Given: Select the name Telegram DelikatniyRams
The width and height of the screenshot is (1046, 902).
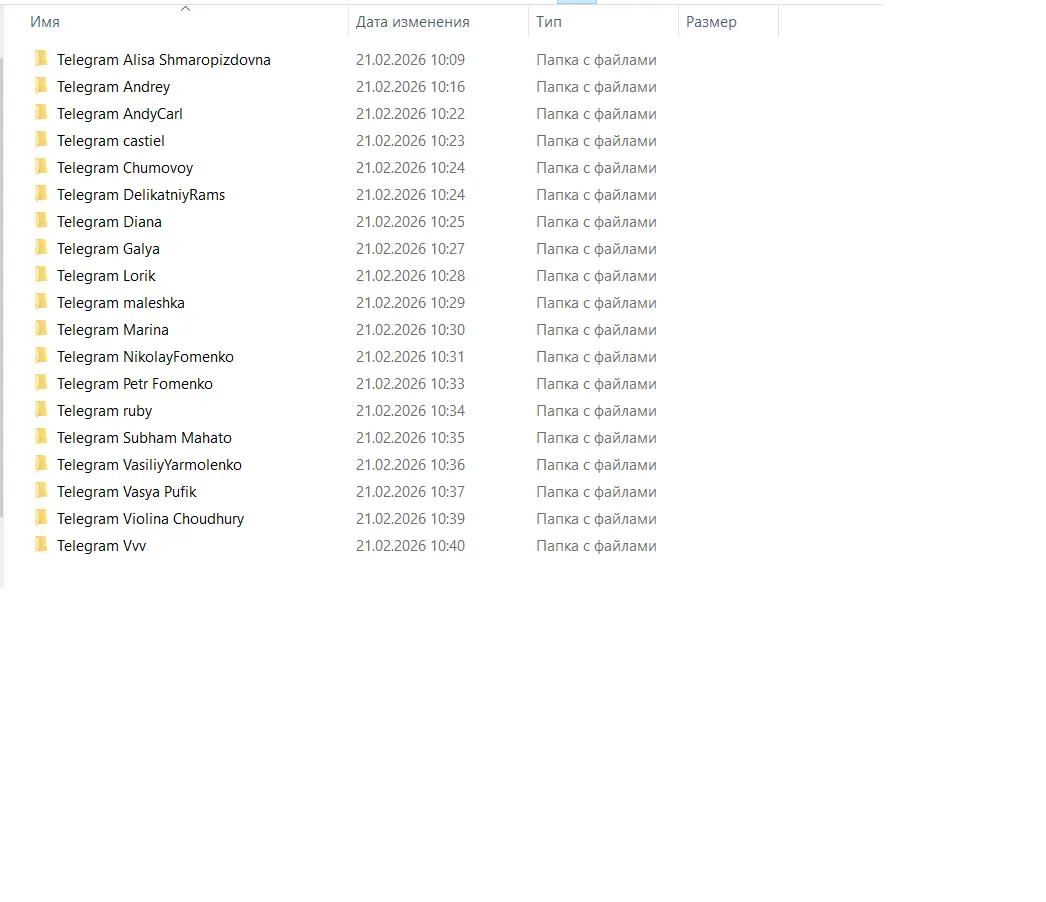Looking at the screenshot, I should 141,195.
